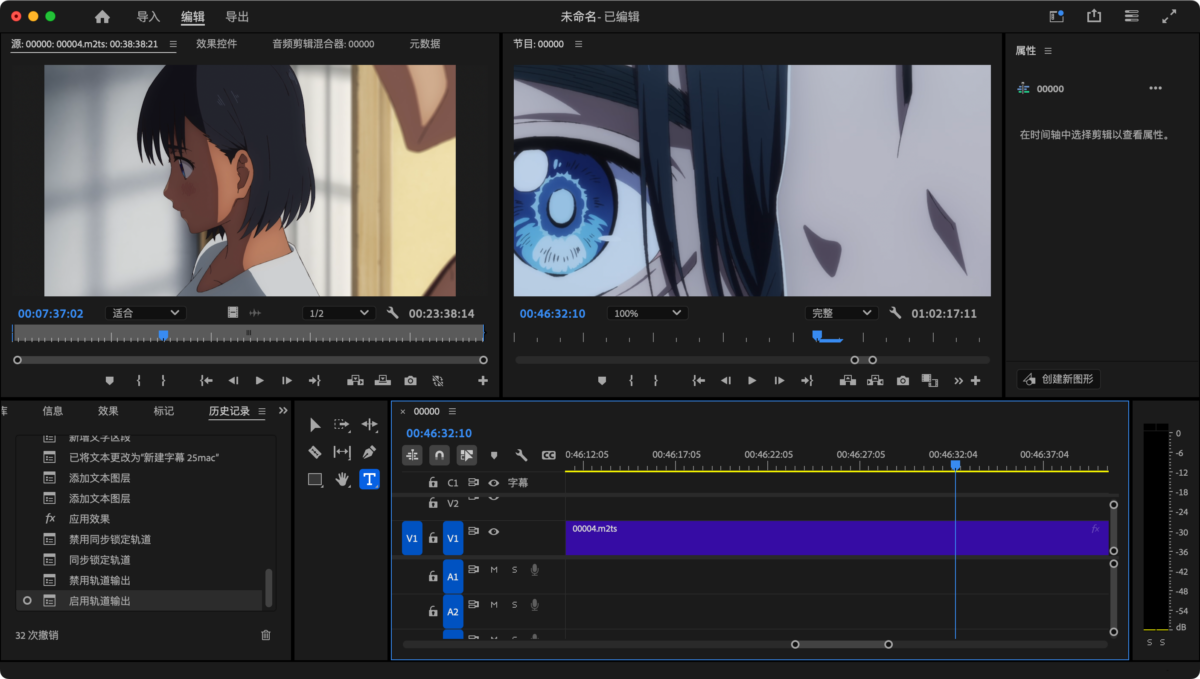This screenshot has height=679, width=1200.
Task: Toggle insert sequences as nests button
Action: click(x=412, y=455)
